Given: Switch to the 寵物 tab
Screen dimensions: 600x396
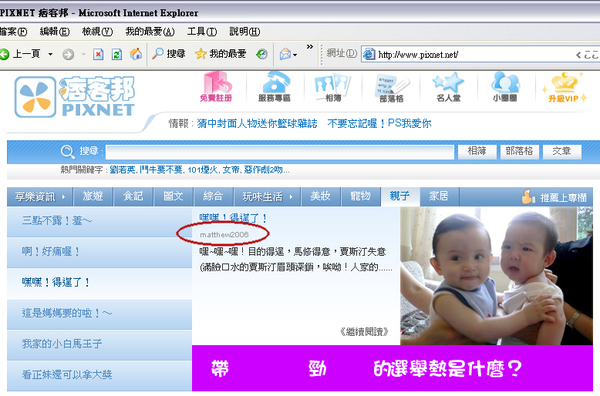Looking at the screenshot, I should coord(360,197).
